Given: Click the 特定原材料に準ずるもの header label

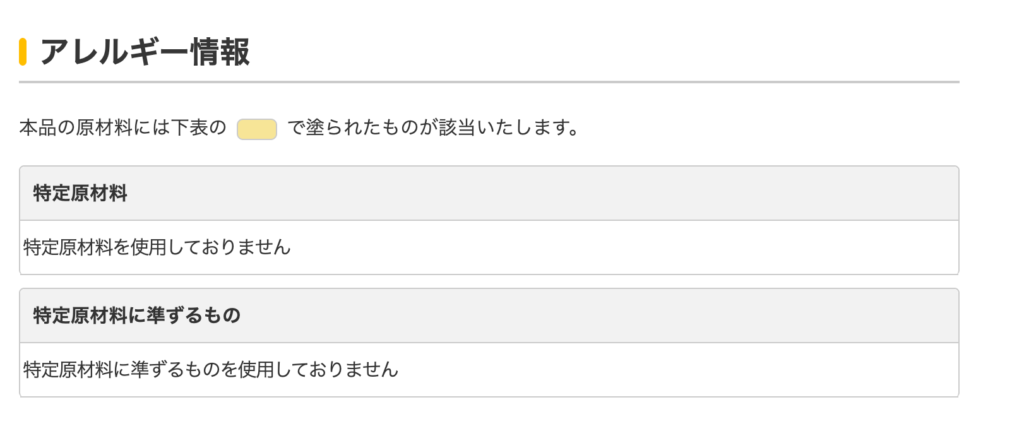Looking at the screenshot, I should pos(137,316).
